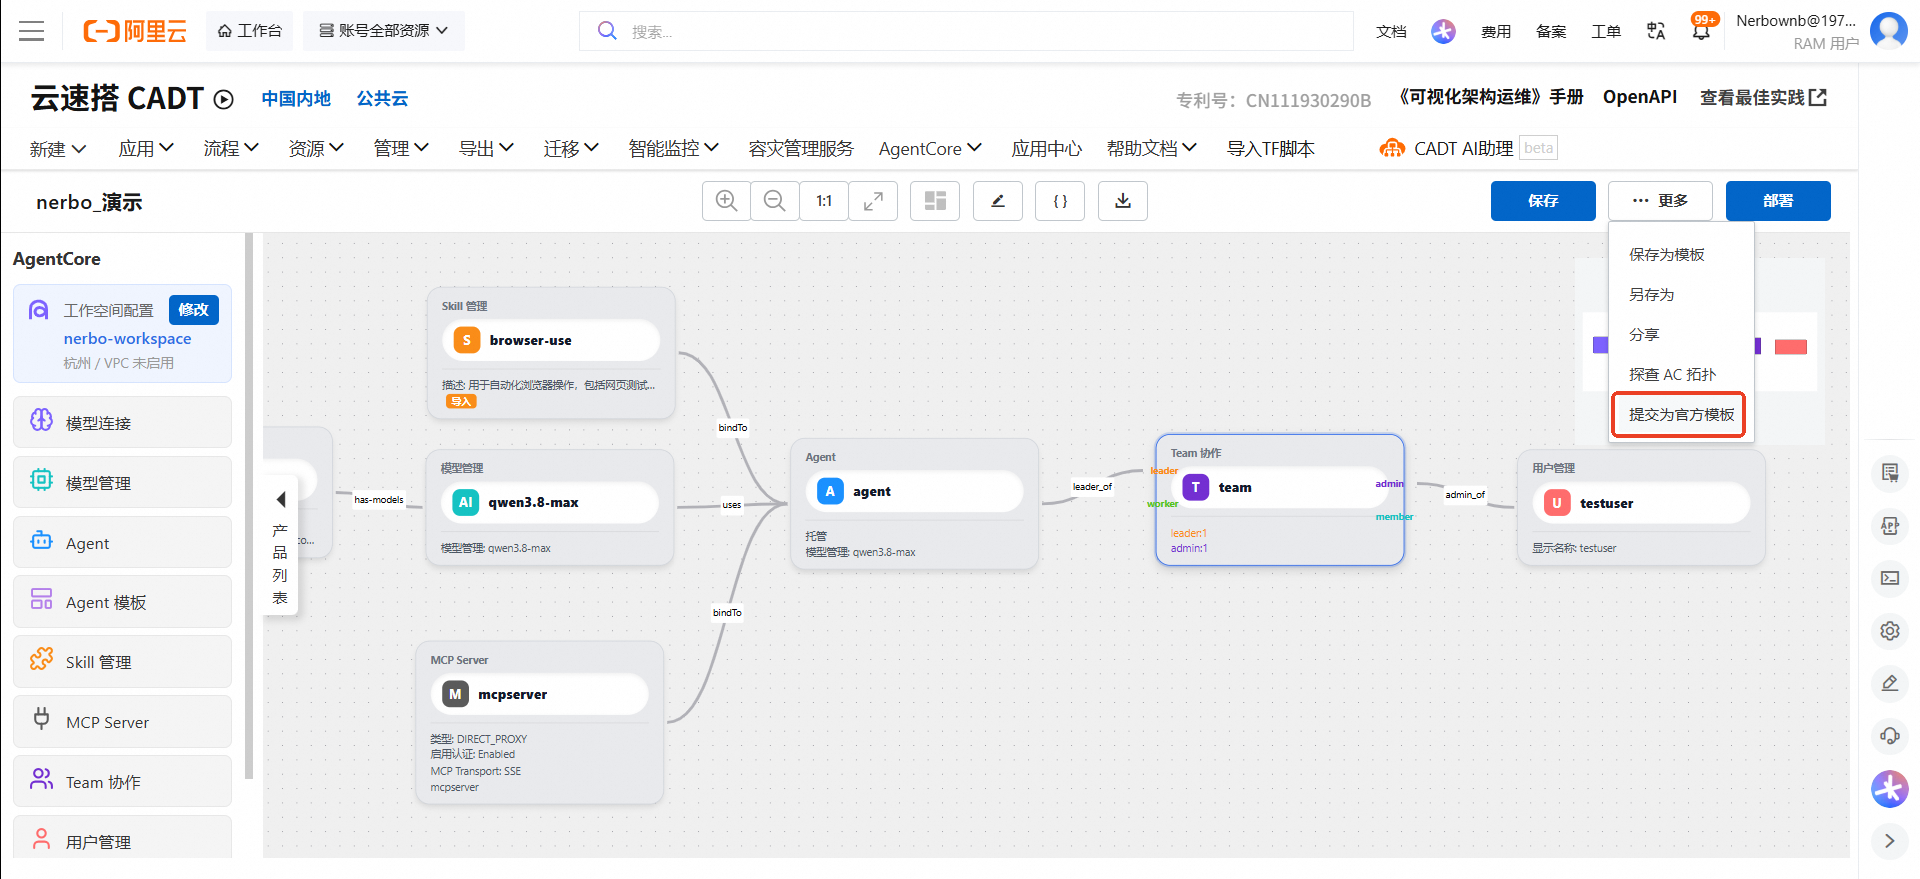Open the right sidebar terminal icon

1890,578
